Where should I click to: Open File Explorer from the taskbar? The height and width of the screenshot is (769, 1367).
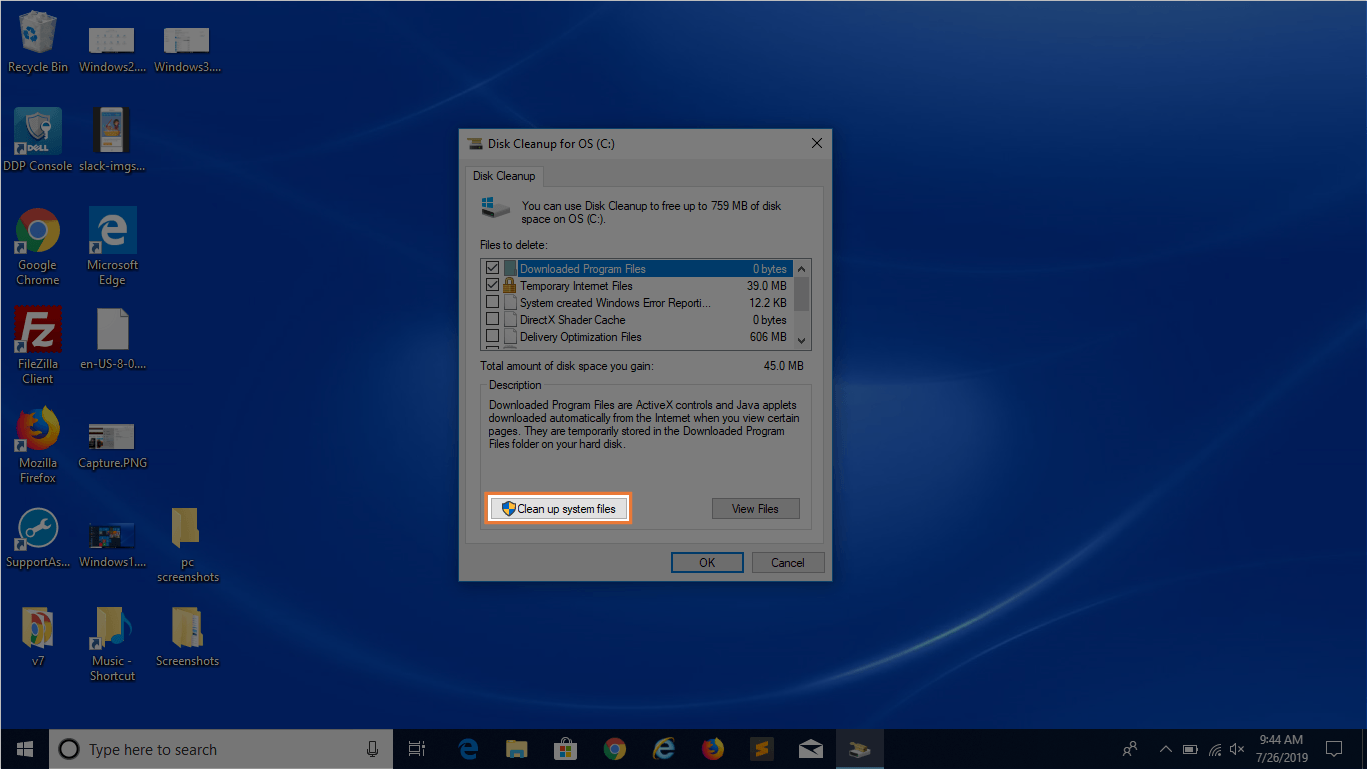coord(516,748)
